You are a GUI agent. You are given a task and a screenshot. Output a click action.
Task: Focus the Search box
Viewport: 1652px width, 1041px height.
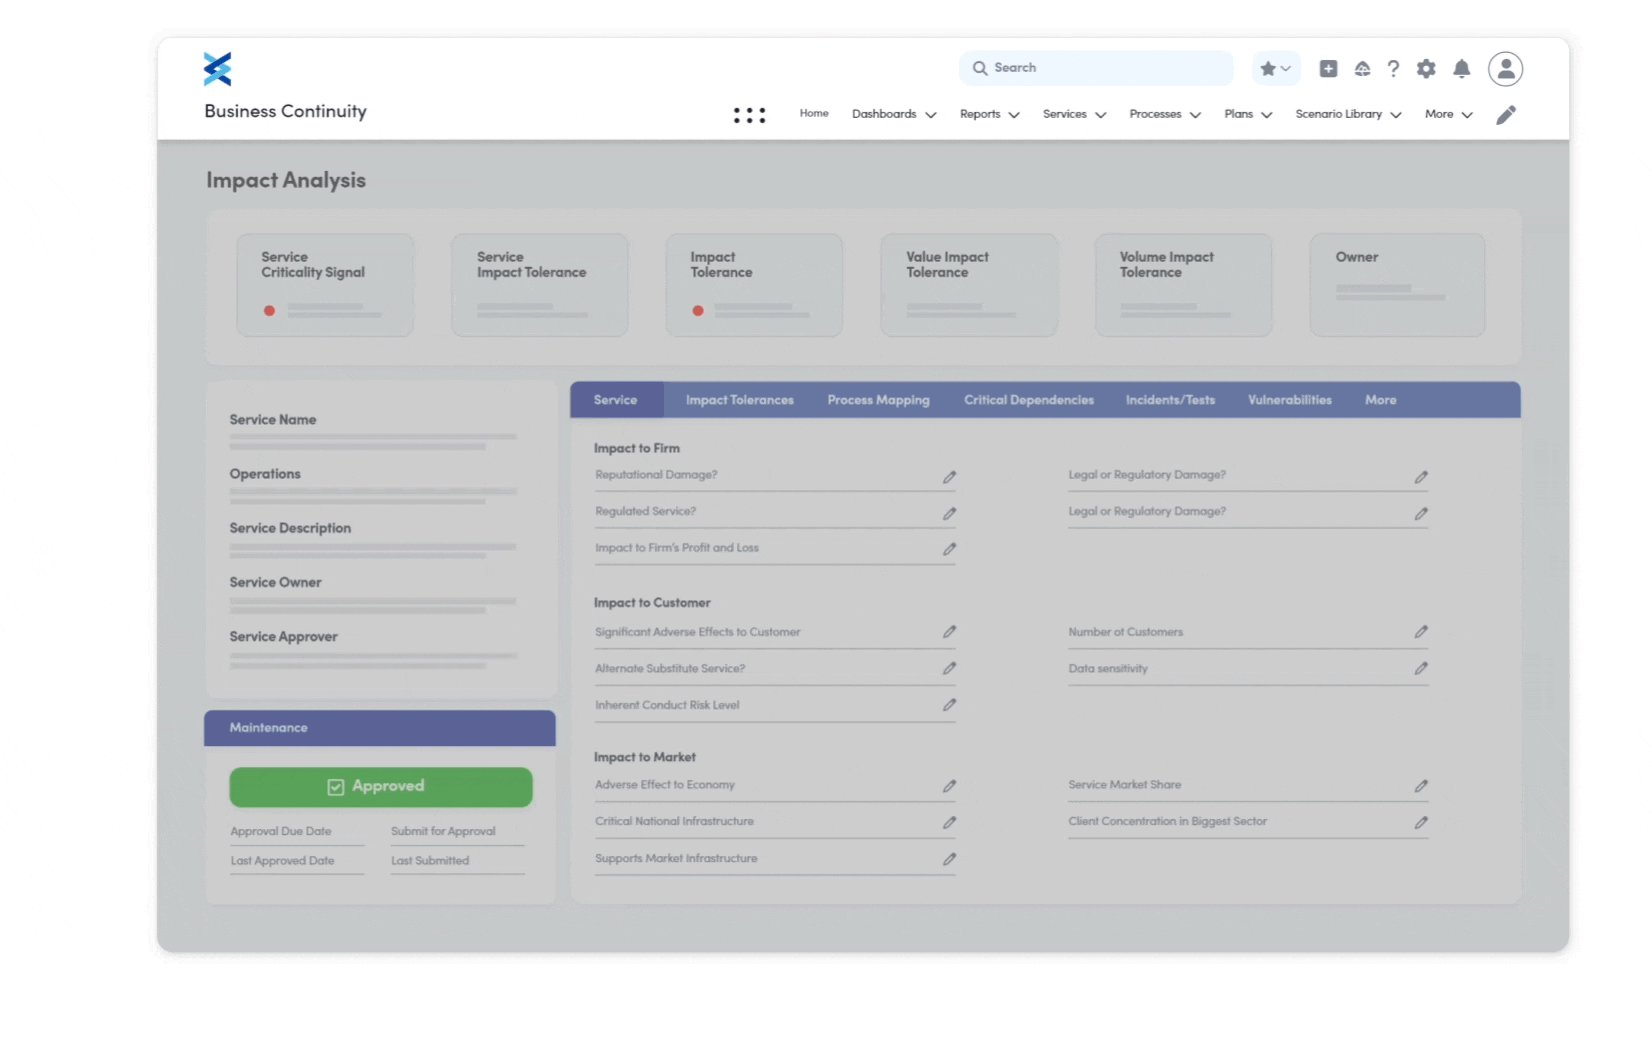click(x=1096, y=68)
